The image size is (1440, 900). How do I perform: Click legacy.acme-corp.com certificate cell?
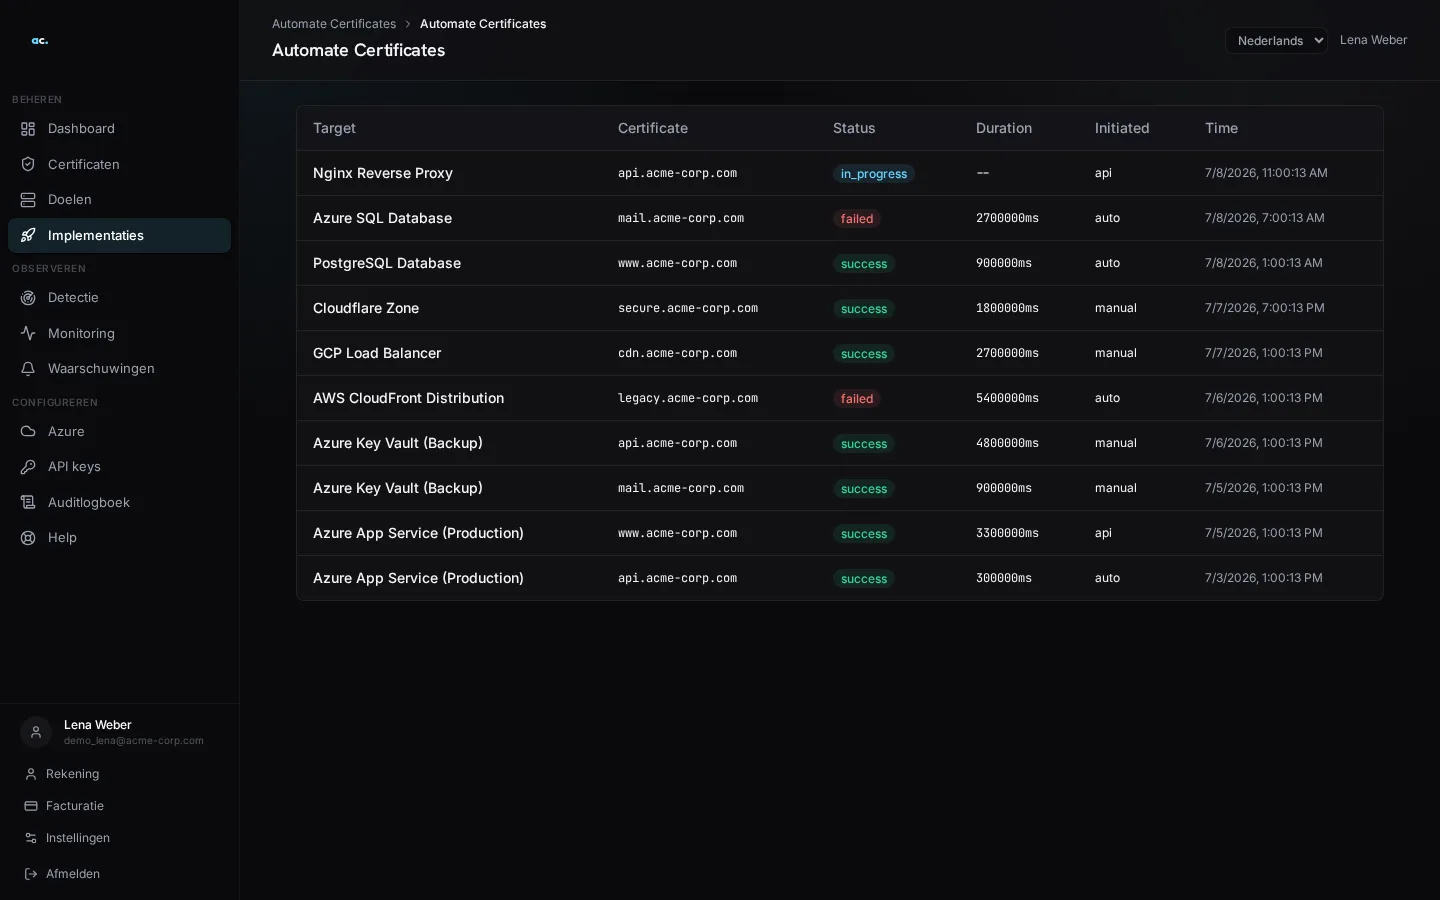[x=688, y=398]
